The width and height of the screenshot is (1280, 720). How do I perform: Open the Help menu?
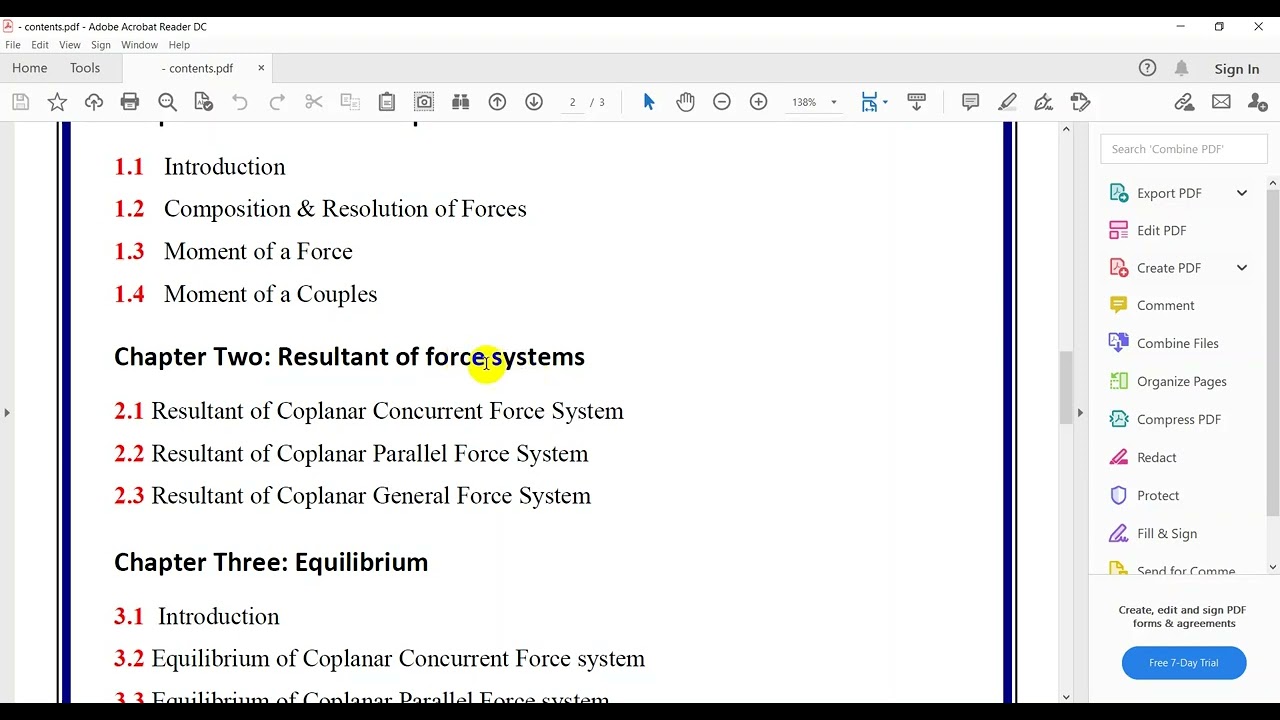pyautogui.click(x=179, y=45)
